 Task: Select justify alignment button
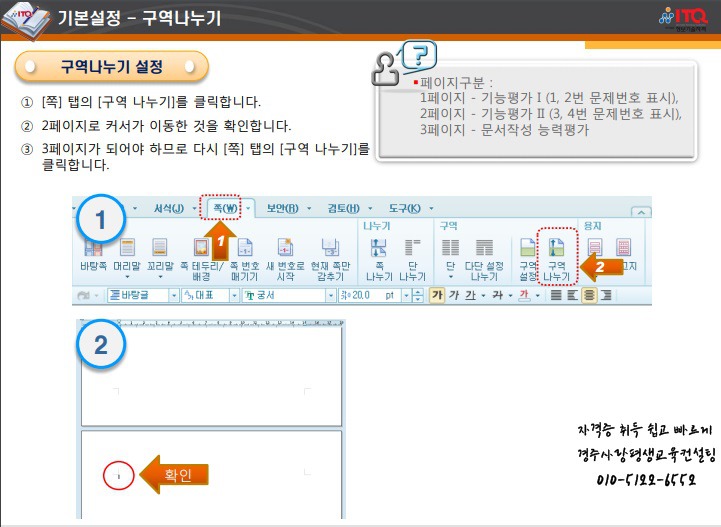[x=556, y=295]
